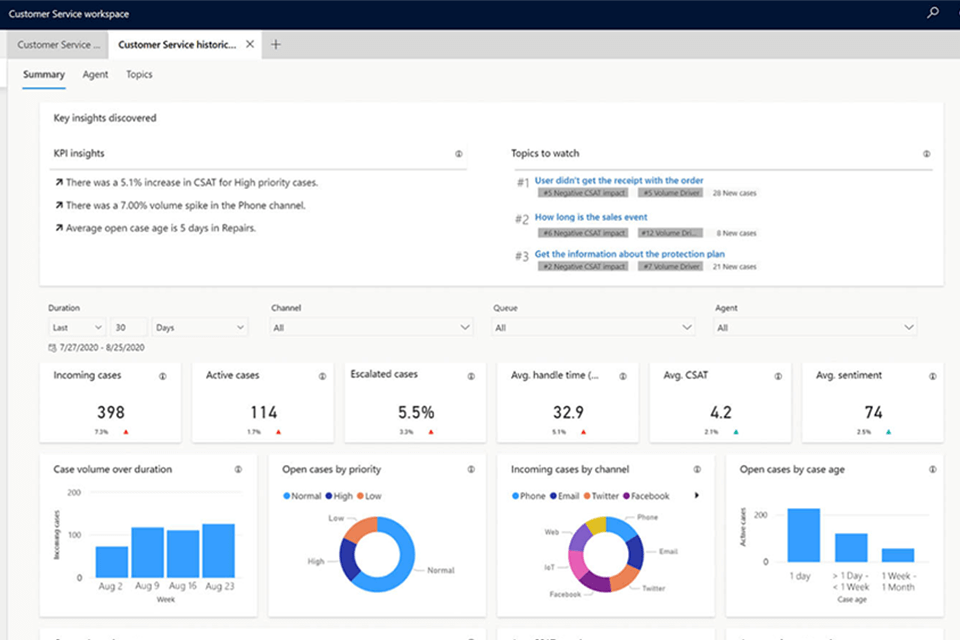Show more legend items with arrow
The height and width of the screenshot is (640, 960).
pos(696,496)
